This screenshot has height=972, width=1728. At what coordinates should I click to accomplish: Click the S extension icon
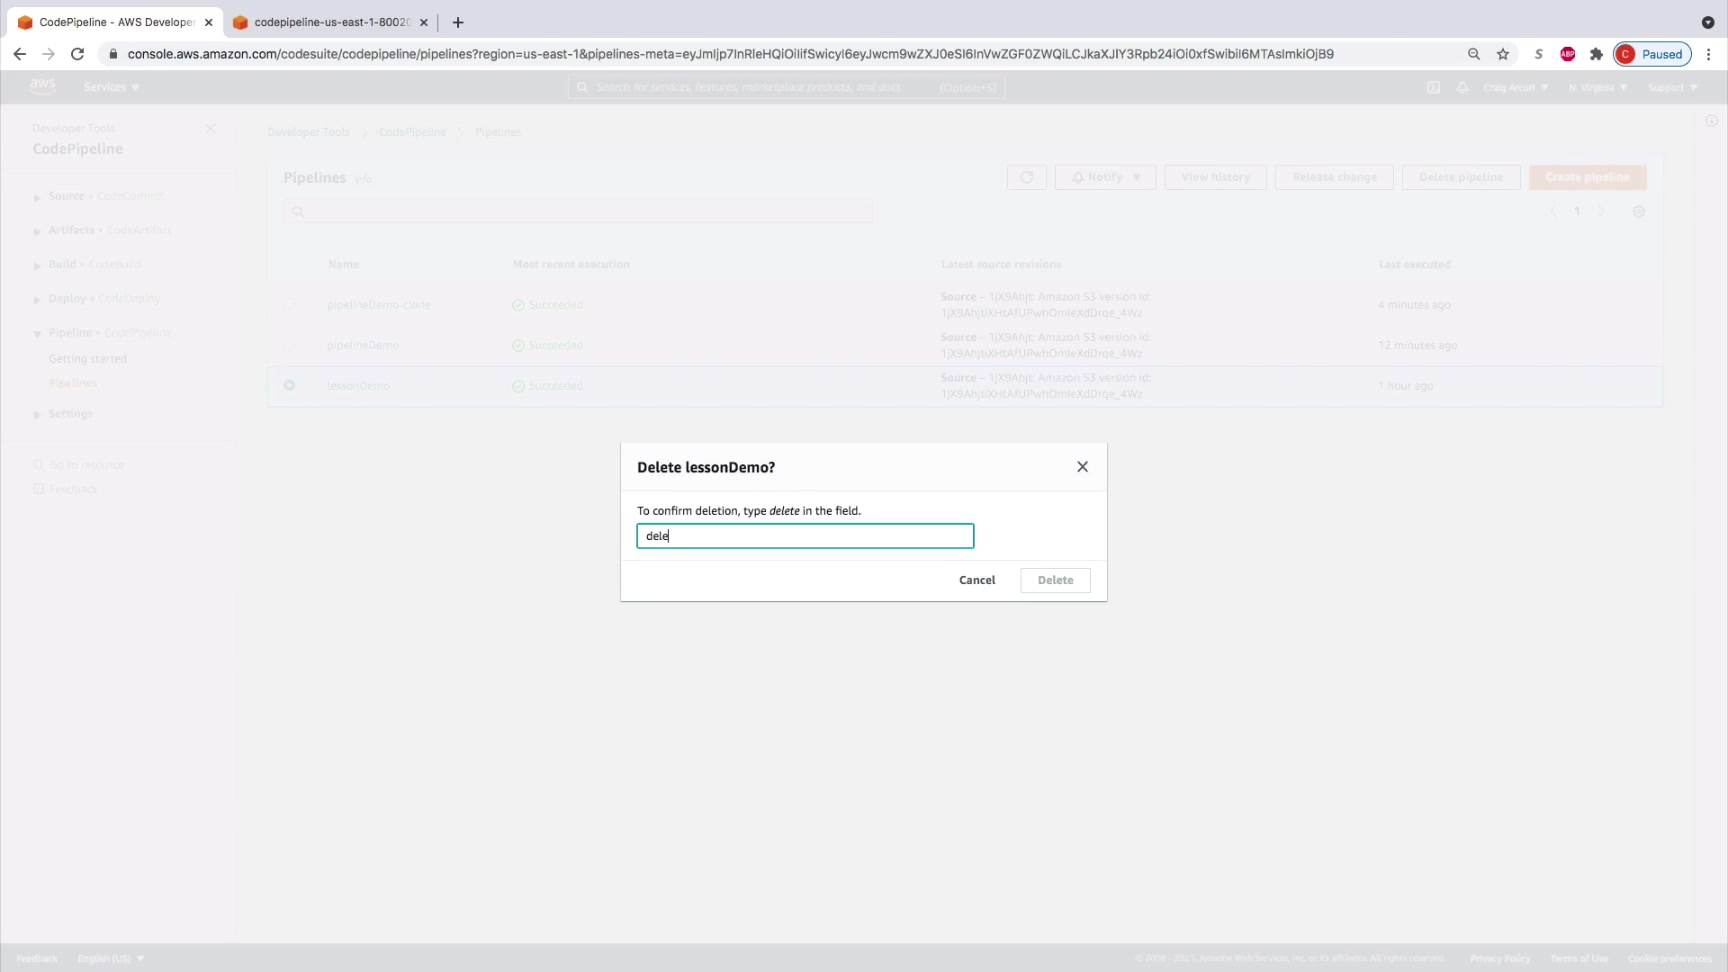[1539, 54]
